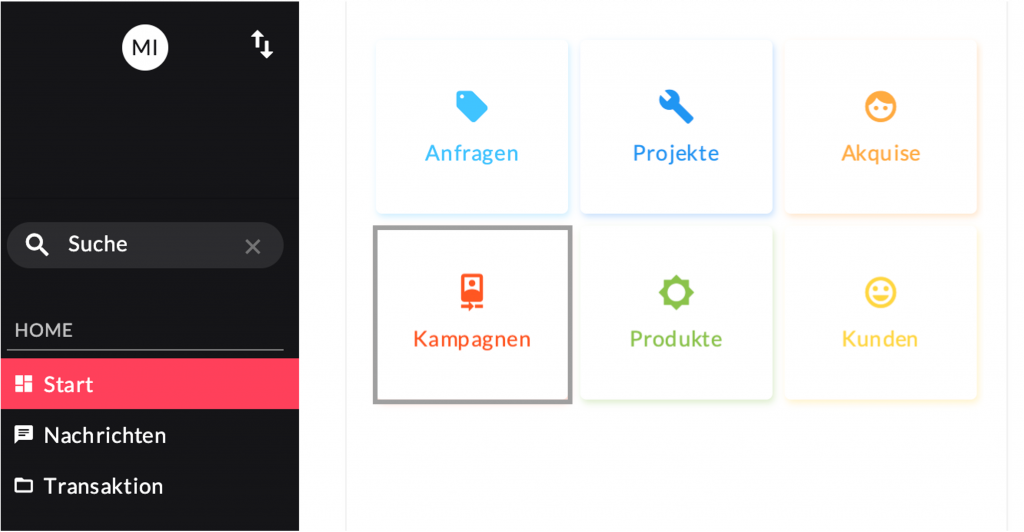Clear the search with the X icon
Image resolution: width=1024 pixels, height=532 pixels.
pyautogui.click(x=253, y=246)
